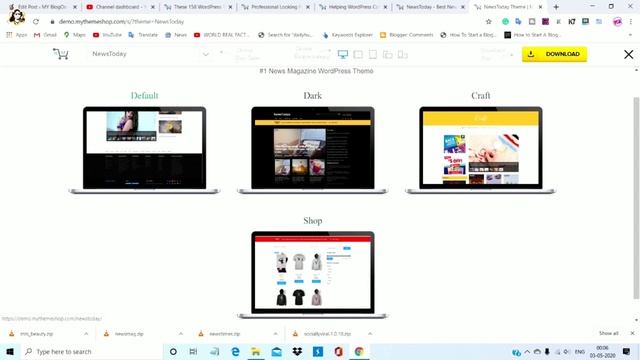Open the Gmail bookmark
The height and width of the screenshot is (360, 640).
(45, 35)
